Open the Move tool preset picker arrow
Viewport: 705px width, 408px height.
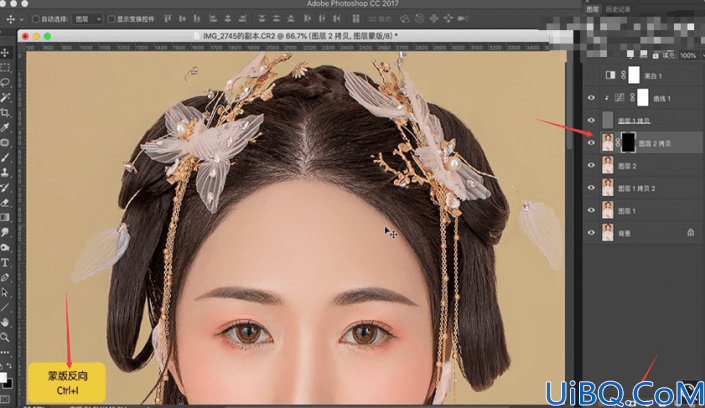(x=21, y=19)
